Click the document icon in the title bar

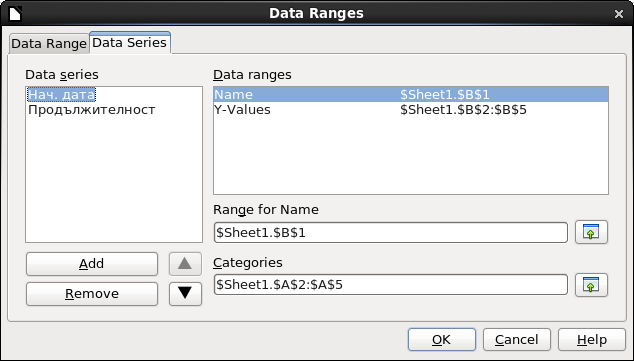coord(15,13)
